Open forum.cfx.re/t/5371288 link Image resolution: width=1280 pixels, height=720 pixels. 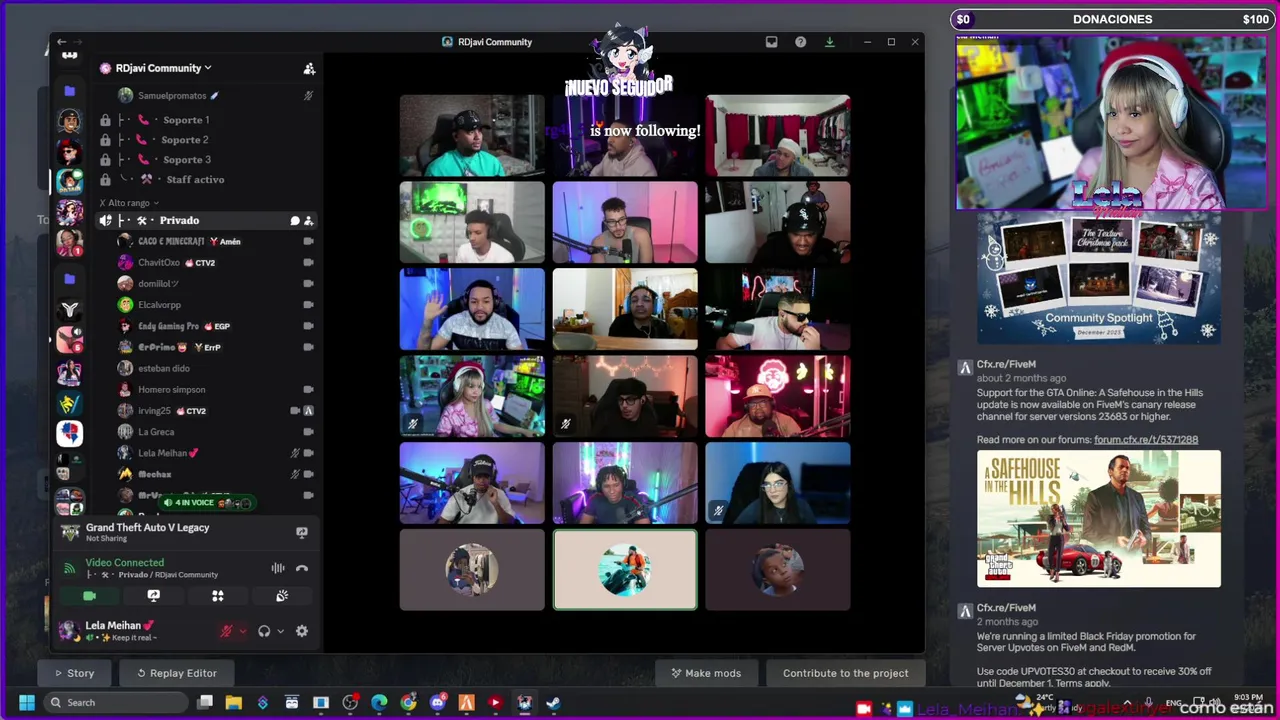pos(1145,440)
